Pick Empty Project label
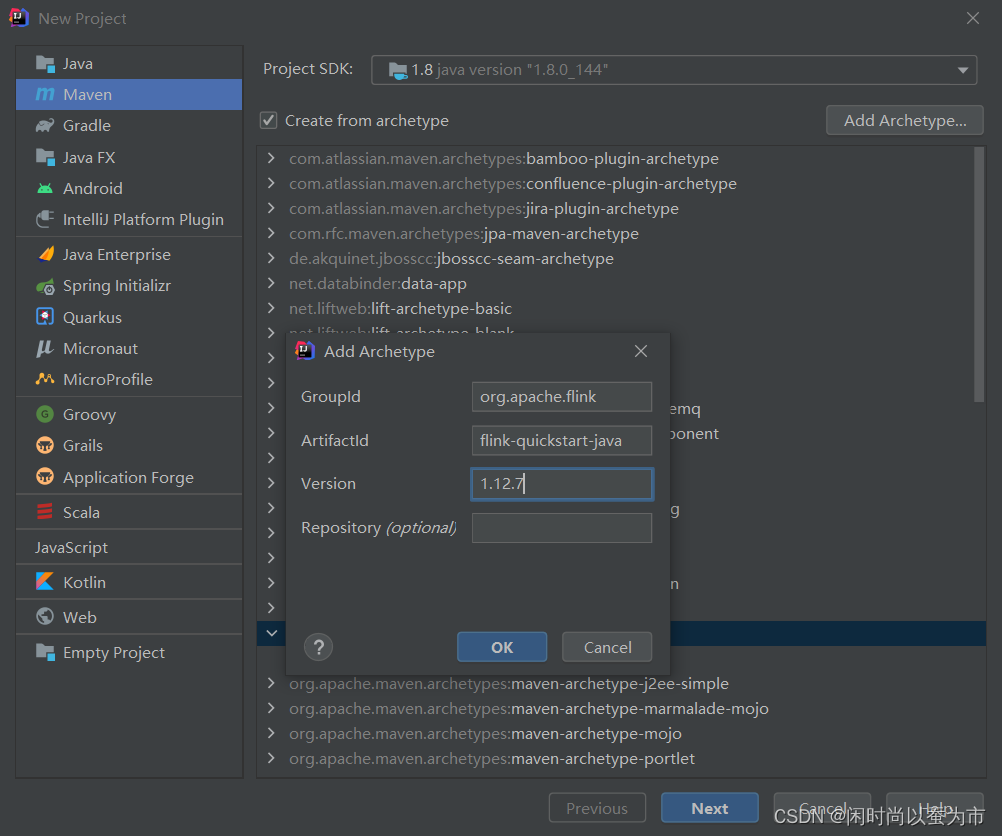Image resolution: width=1002 pixels, height=836 pixels. [x=114, y=653]
